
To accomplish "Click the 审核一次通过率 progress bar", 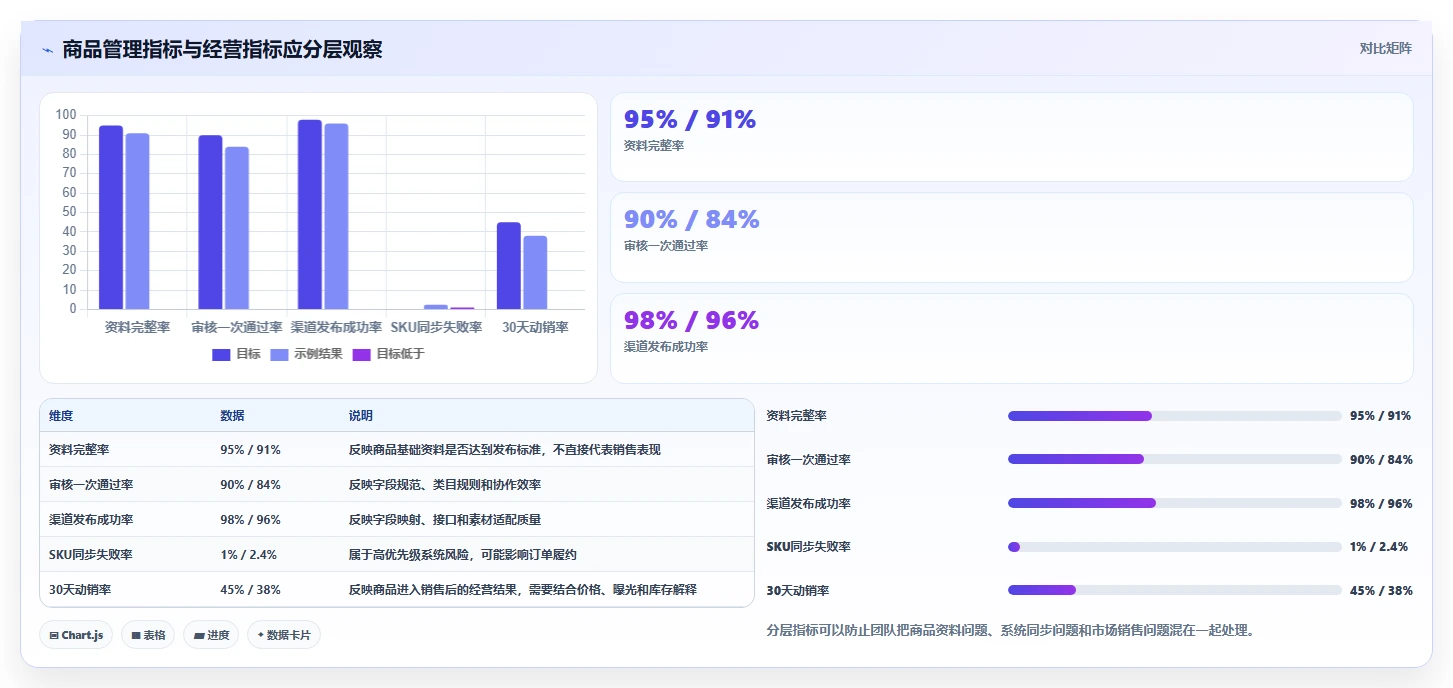I will point(1174,459).
